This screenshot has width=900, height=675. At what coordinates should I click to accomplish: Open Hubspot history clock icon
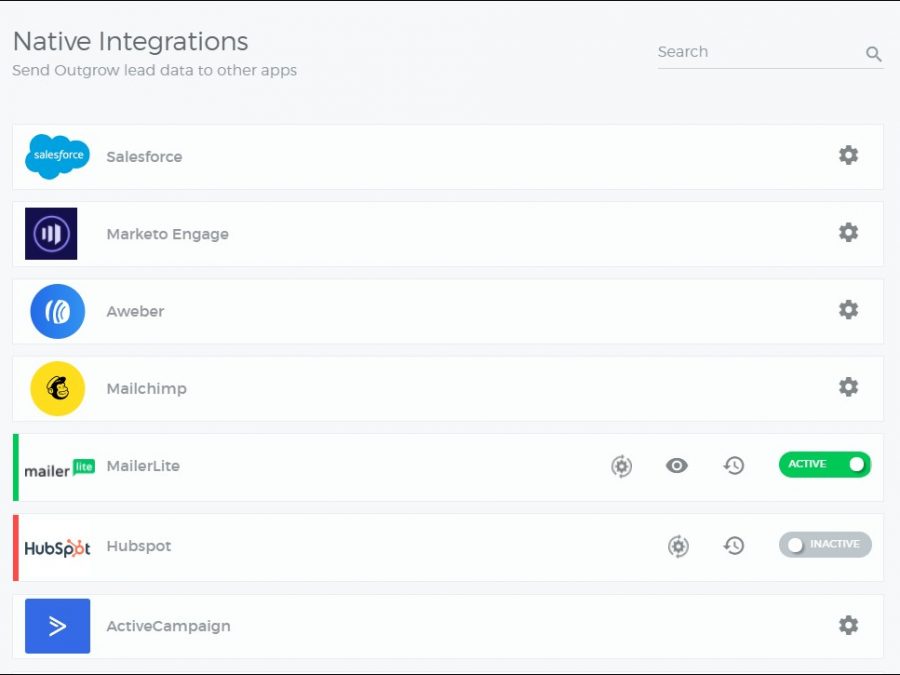coord(734,546)
